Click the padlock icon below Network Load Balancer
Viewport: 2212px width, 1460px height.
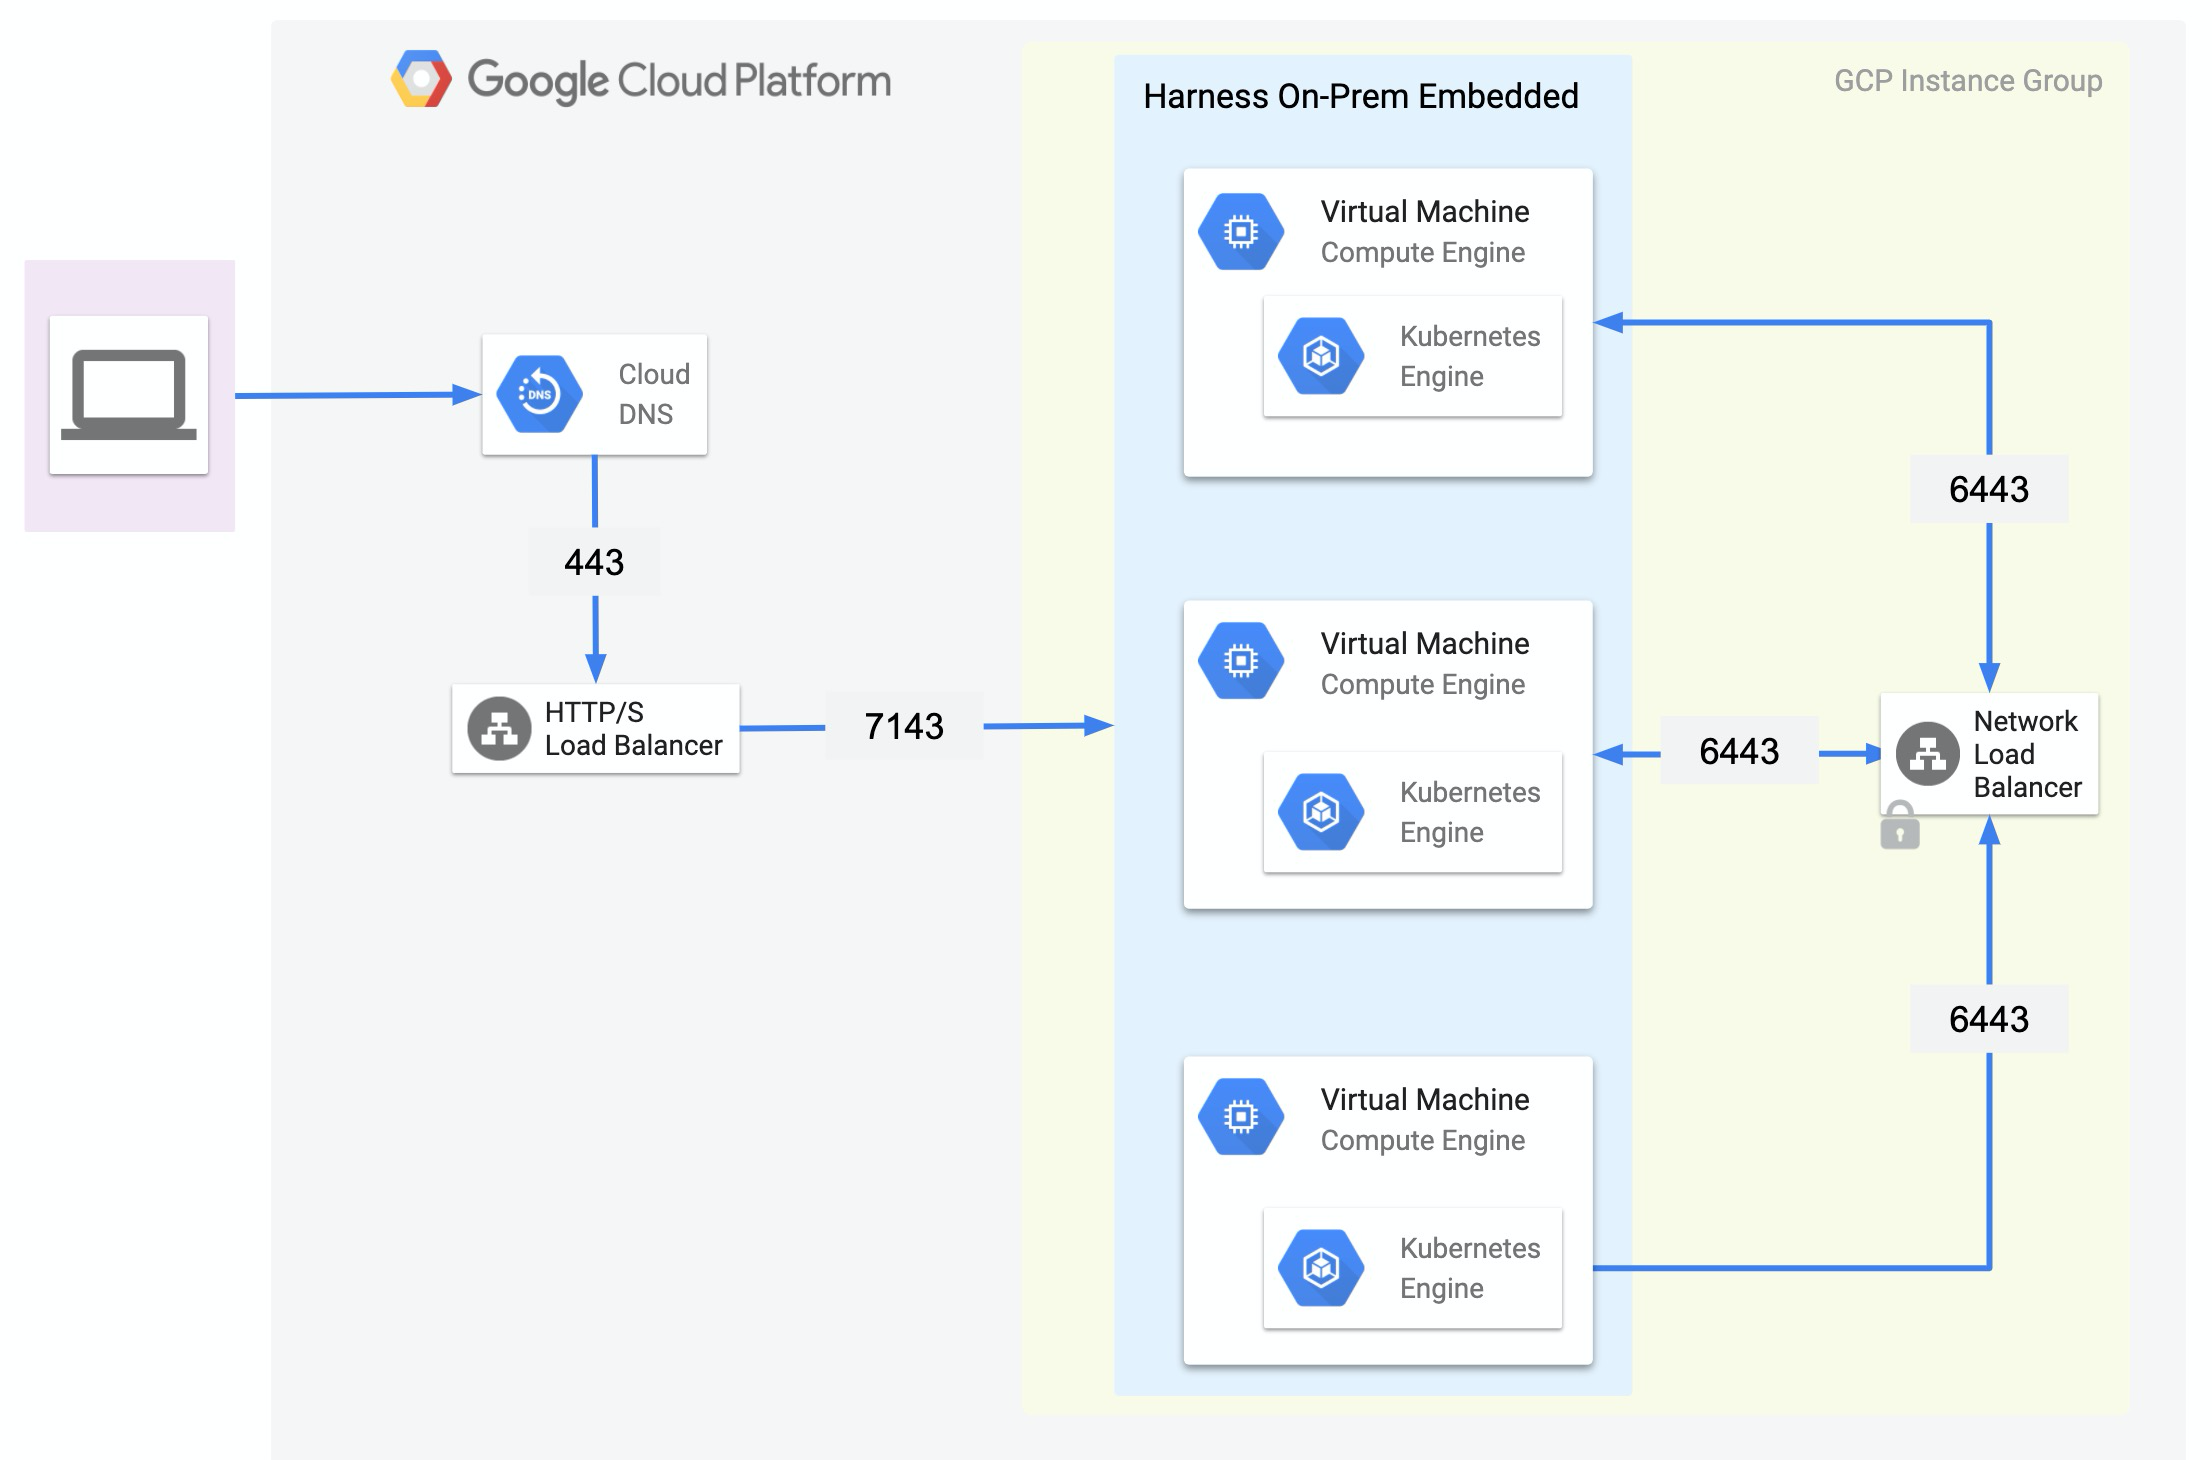tap(1900, 826)
